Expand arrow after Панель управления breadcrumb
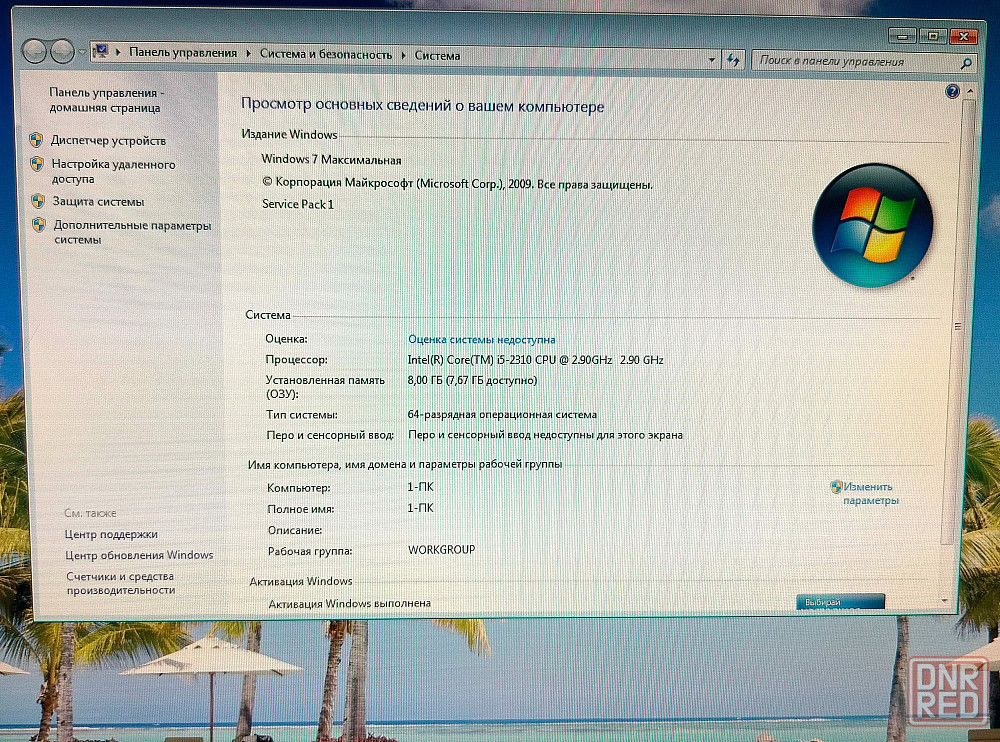The image size is (1000, 742). coord(248,54)
